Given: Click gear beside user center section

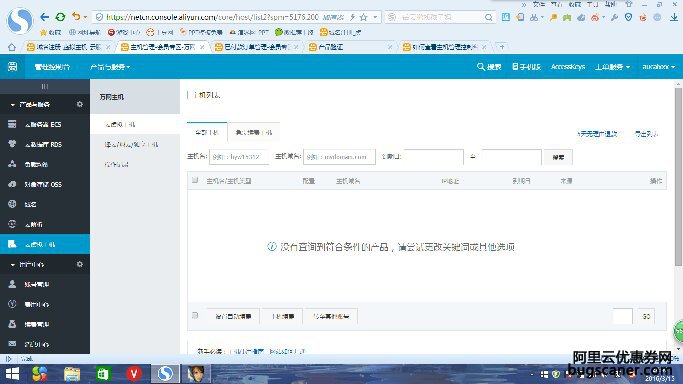Looking at the screenshot, I should pyautogui.click(x=80, y=264).
